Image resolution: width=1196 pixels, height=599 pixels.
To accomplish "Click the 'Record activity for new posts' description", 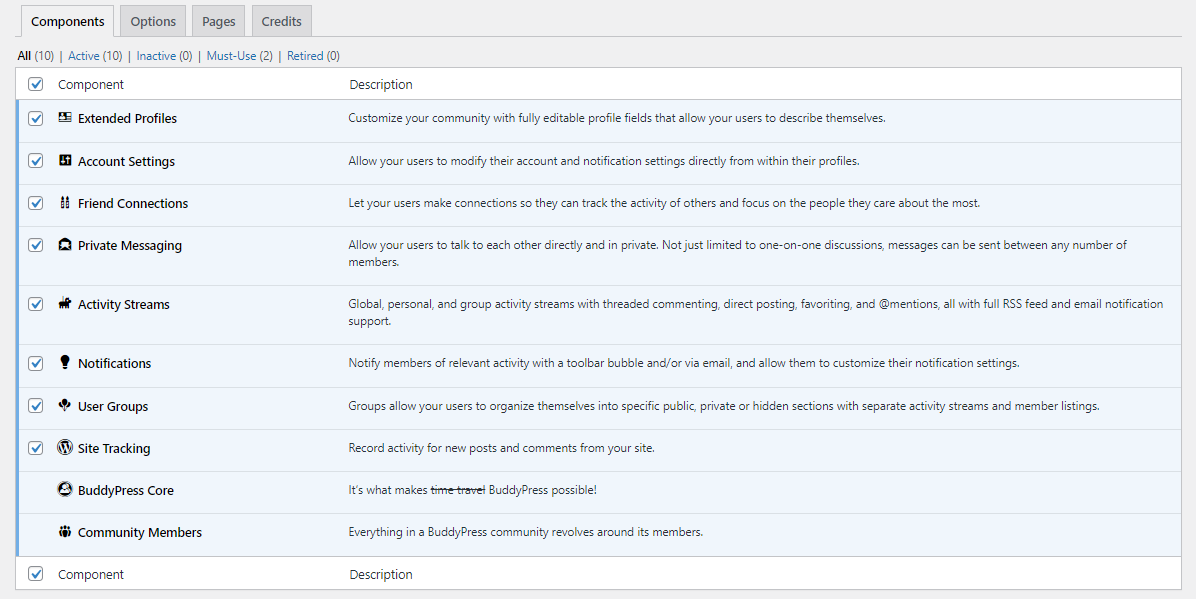I will pos(501,448).
